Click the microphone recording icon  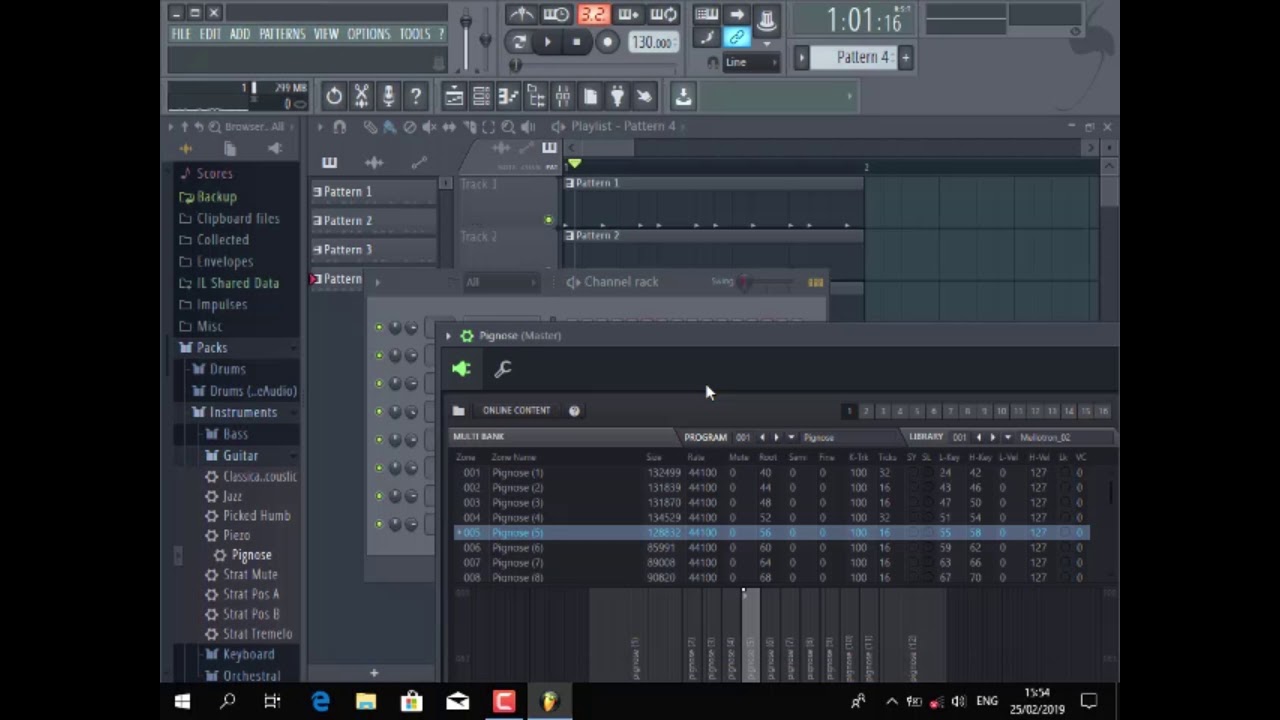coord(388,96)
